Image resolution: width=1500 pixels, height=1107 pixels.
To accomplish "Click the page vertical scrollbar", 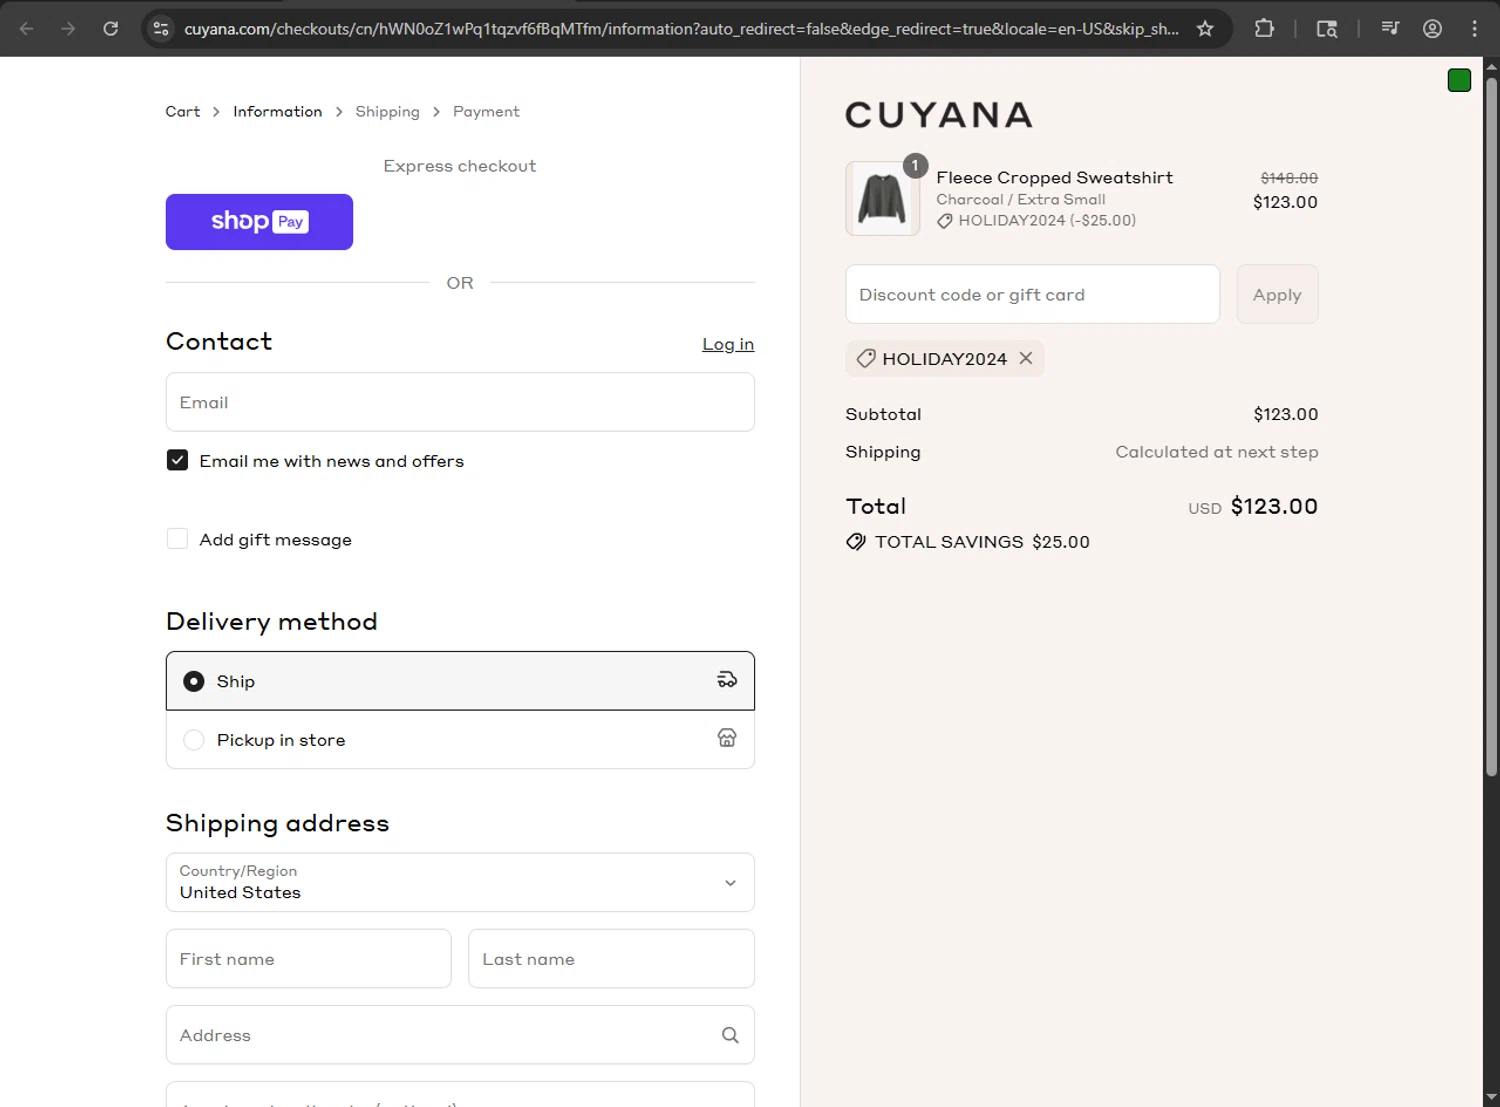I will click(1491, 425).
